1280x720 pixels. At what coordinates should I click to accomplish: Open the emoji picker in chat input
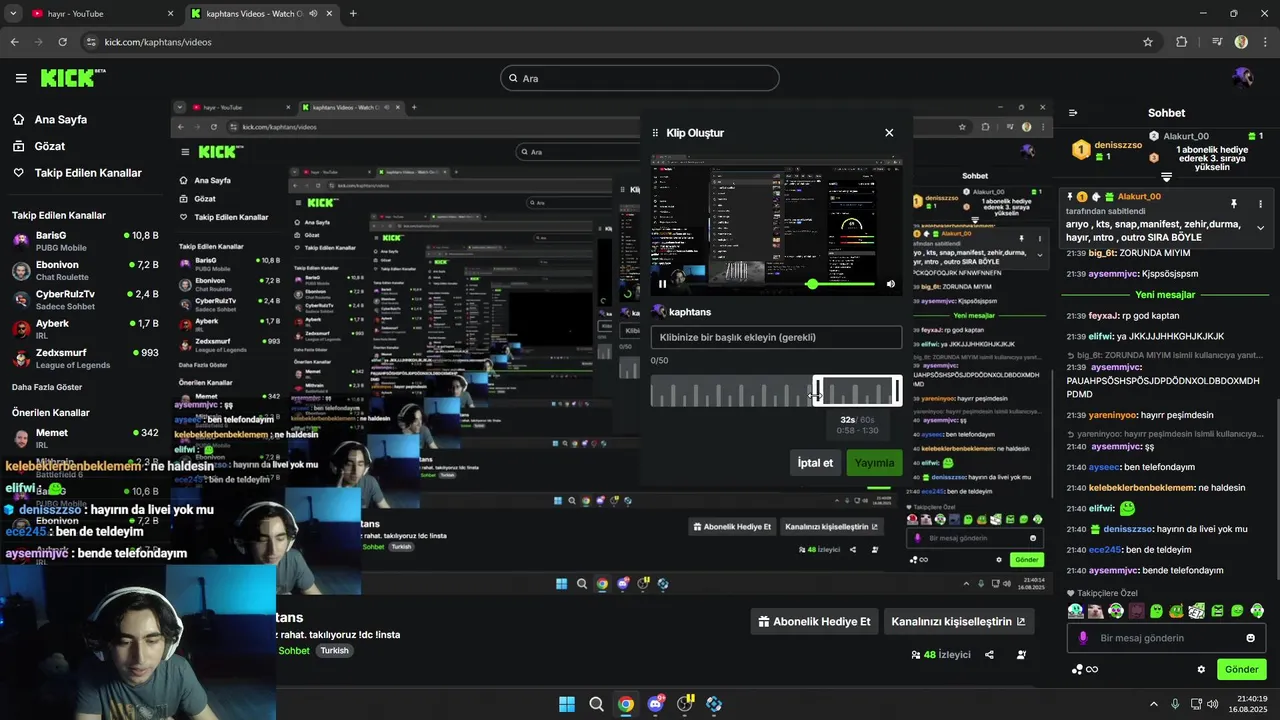coord(1250,638)
